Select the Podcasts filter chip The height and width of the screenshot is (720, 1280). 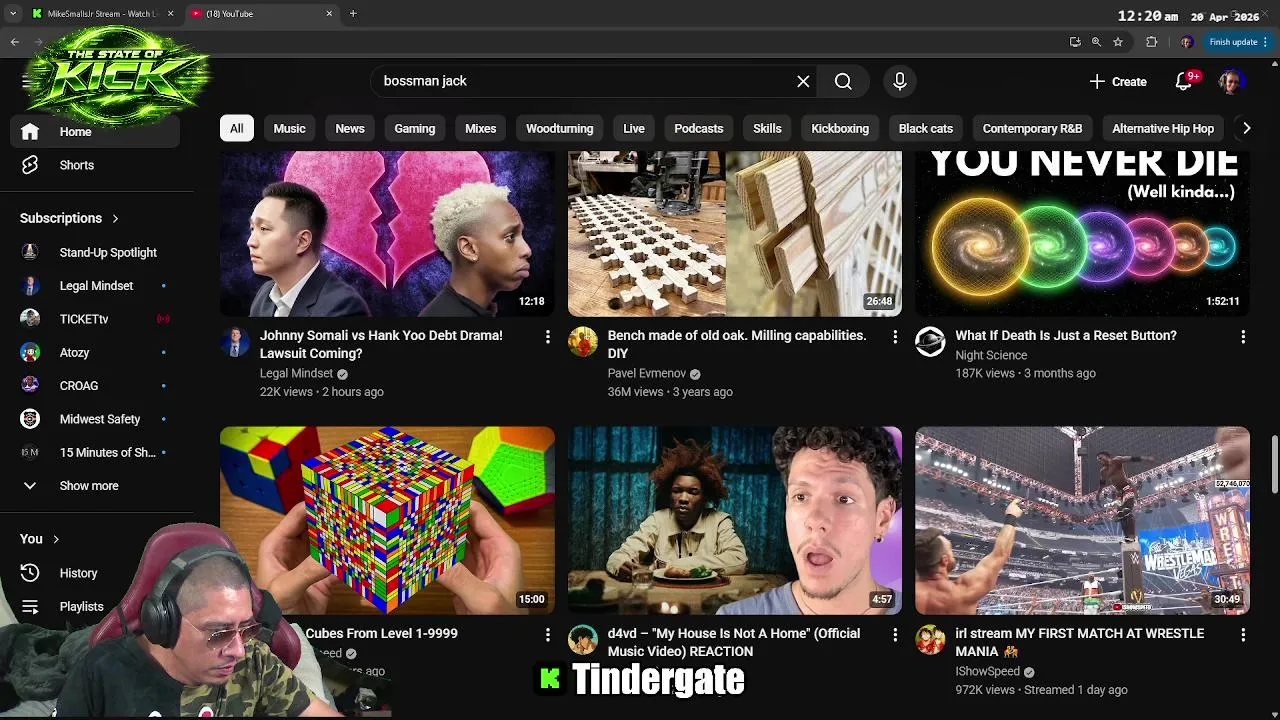pos(699,128)
